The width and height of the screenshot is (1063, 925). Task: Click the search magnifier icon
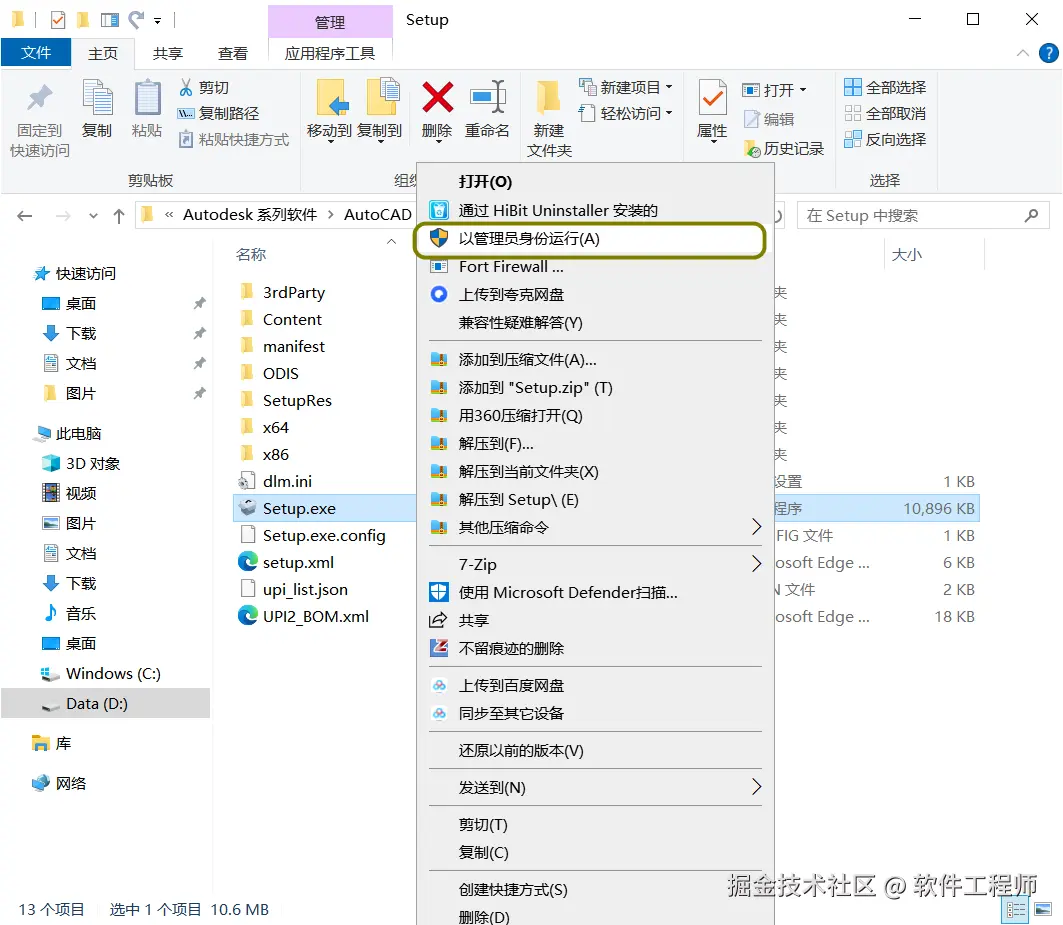(x=1031, y=216)
